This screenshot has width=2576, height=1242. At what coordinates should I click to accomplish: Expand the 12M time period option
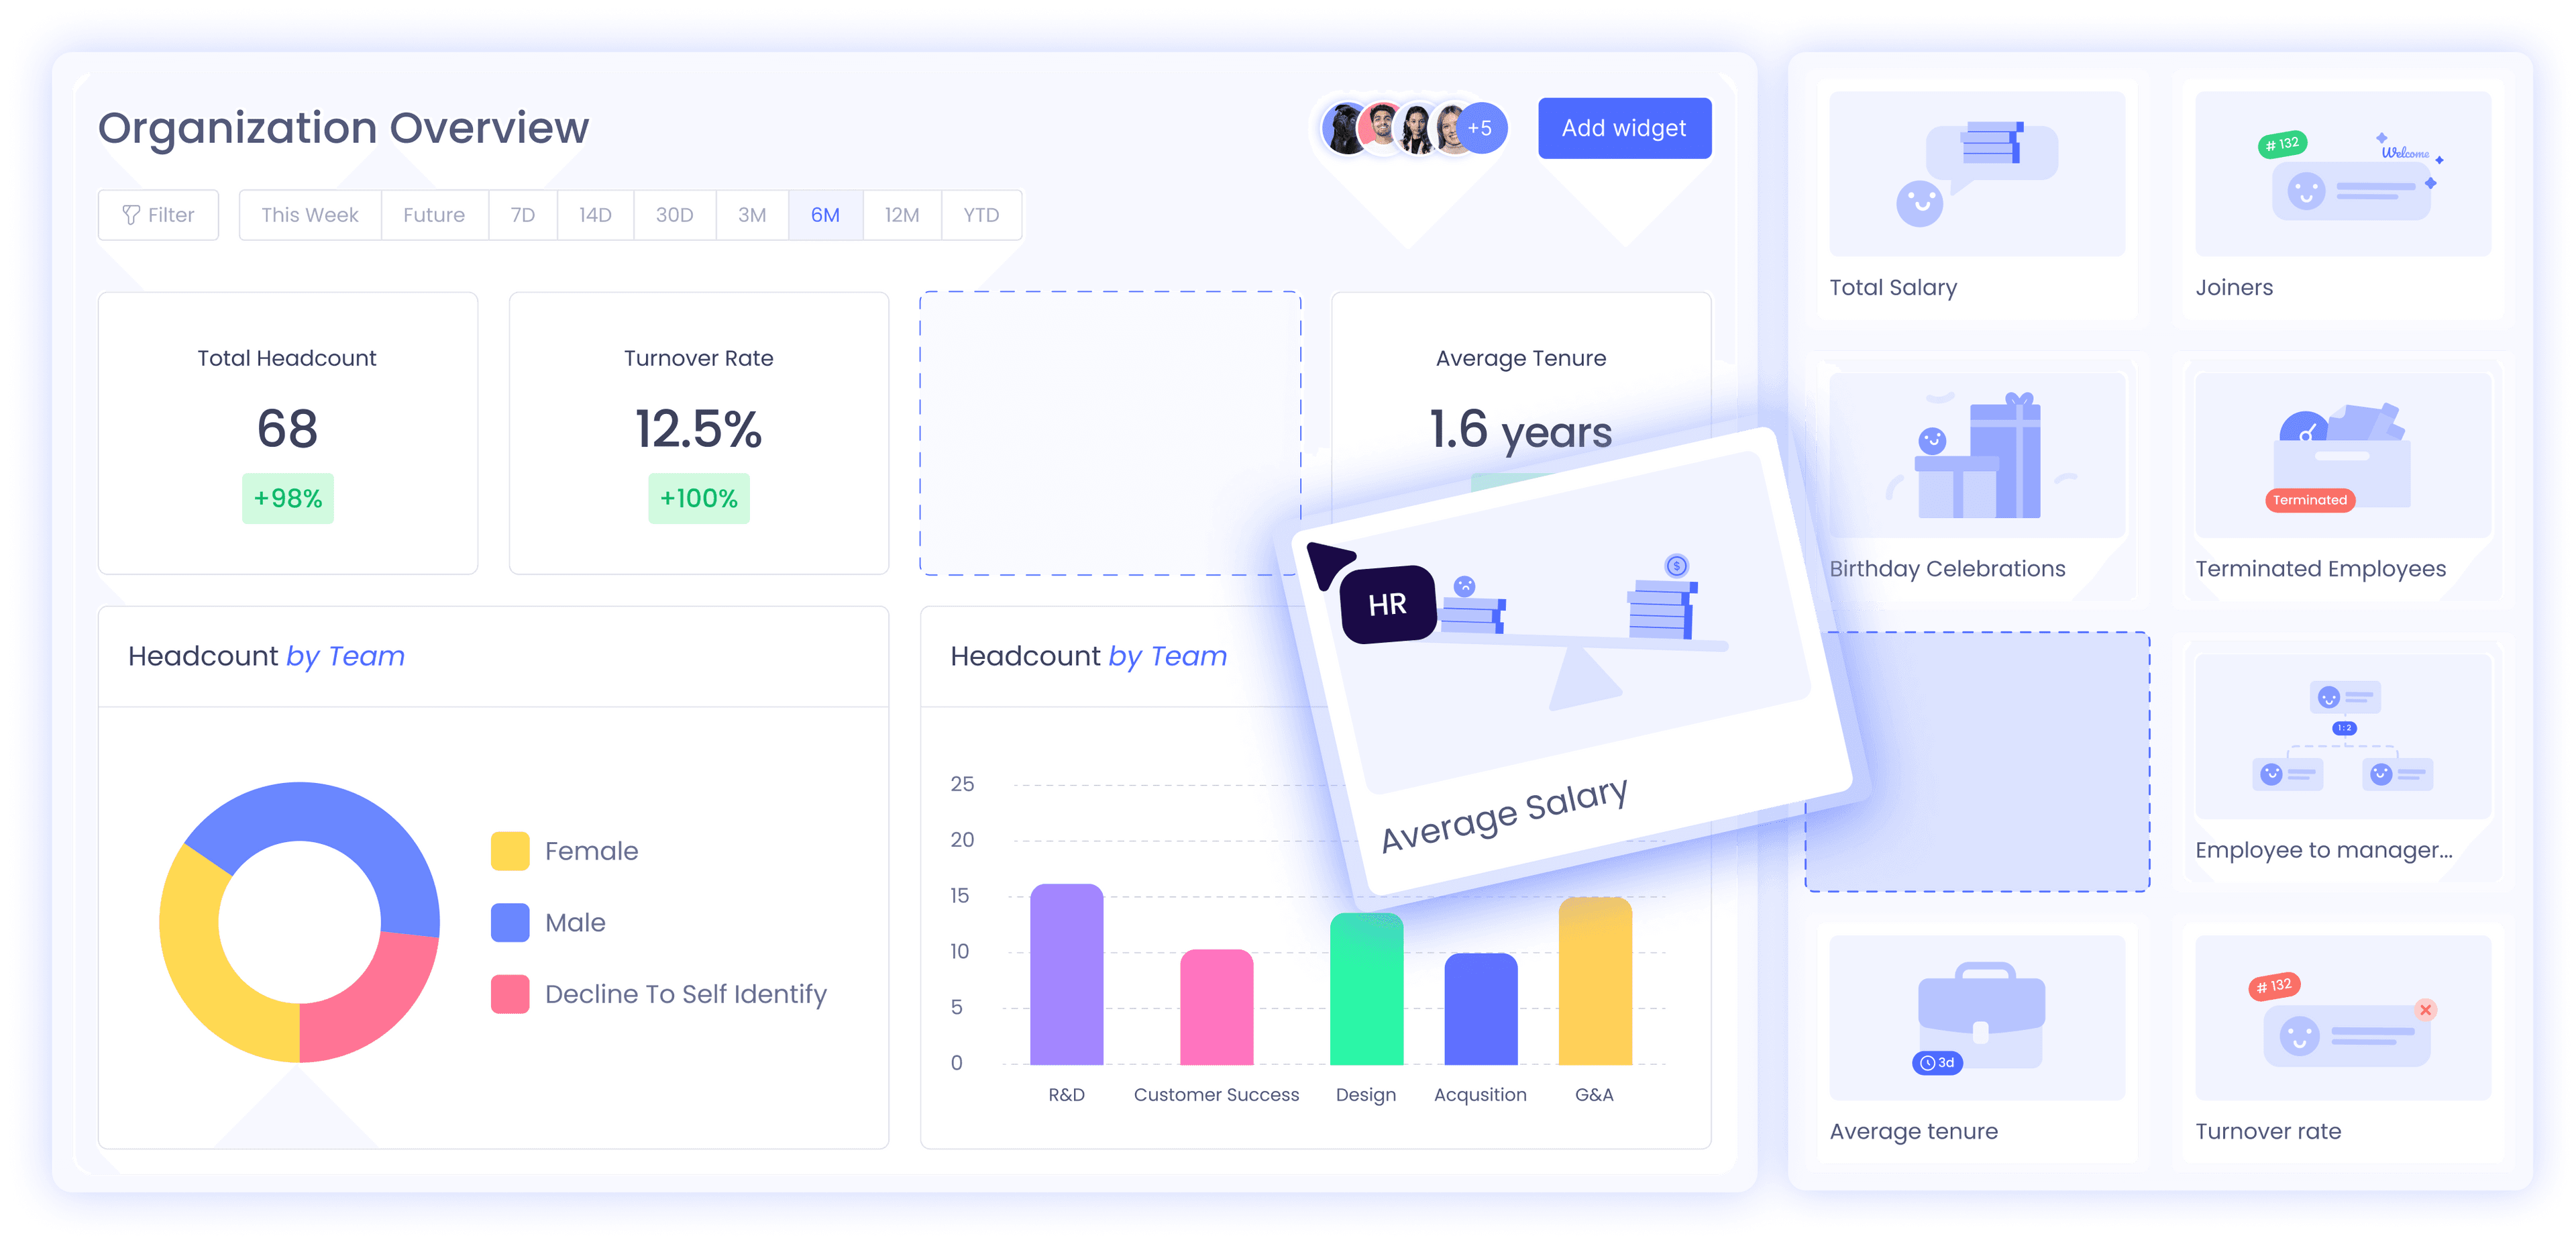[902, 215]
